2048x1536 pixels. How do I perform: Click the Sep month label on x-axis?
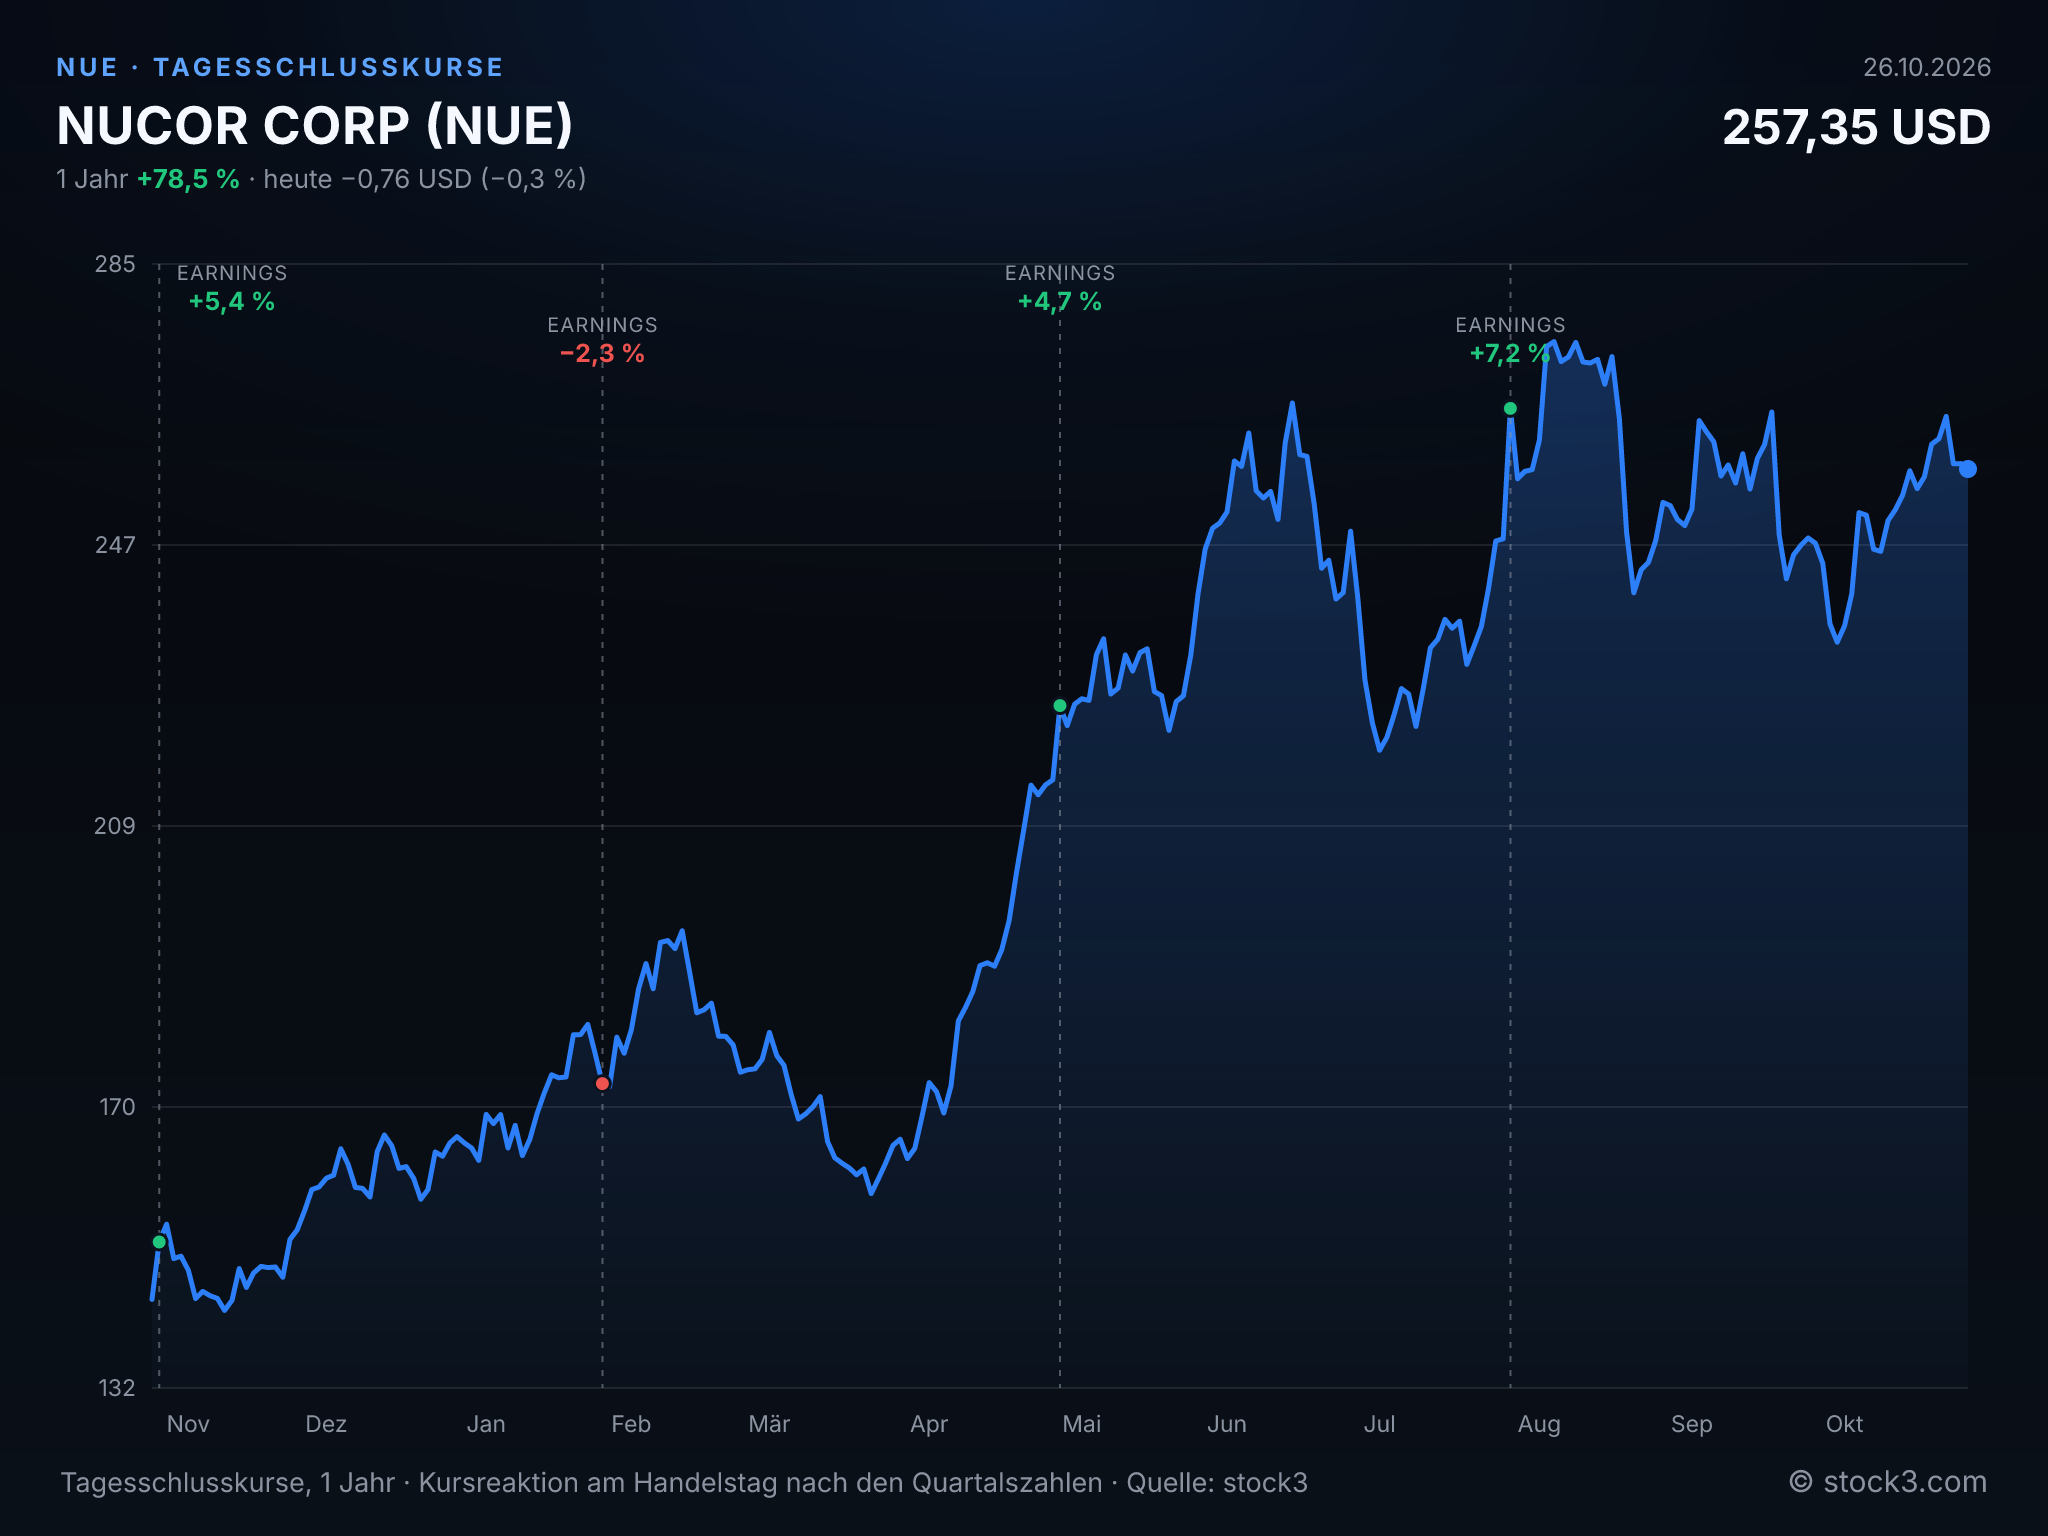pyautogui.click(x=1692, y=1424)
